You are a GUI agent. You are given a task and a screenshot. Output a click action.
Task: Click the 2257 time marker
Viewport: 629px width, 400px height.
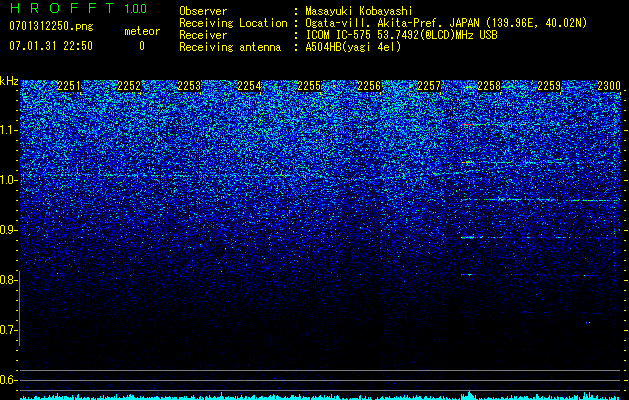[429, 86]
